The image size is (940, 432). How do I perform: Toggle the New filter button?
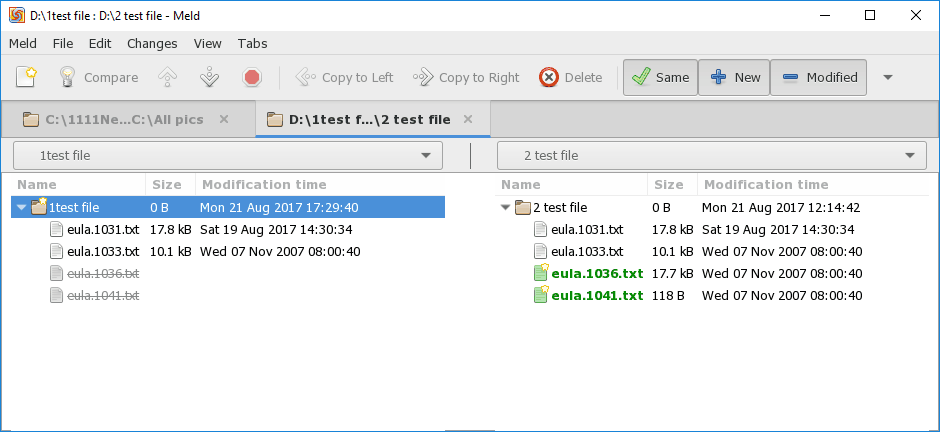point(734,77)
